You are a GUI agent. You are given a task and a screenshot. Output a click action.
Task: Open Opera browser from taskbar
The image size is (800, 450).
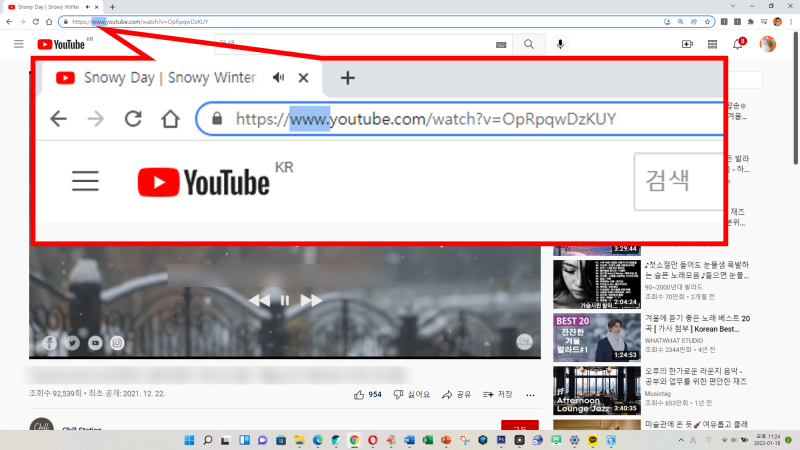[372, 440]
